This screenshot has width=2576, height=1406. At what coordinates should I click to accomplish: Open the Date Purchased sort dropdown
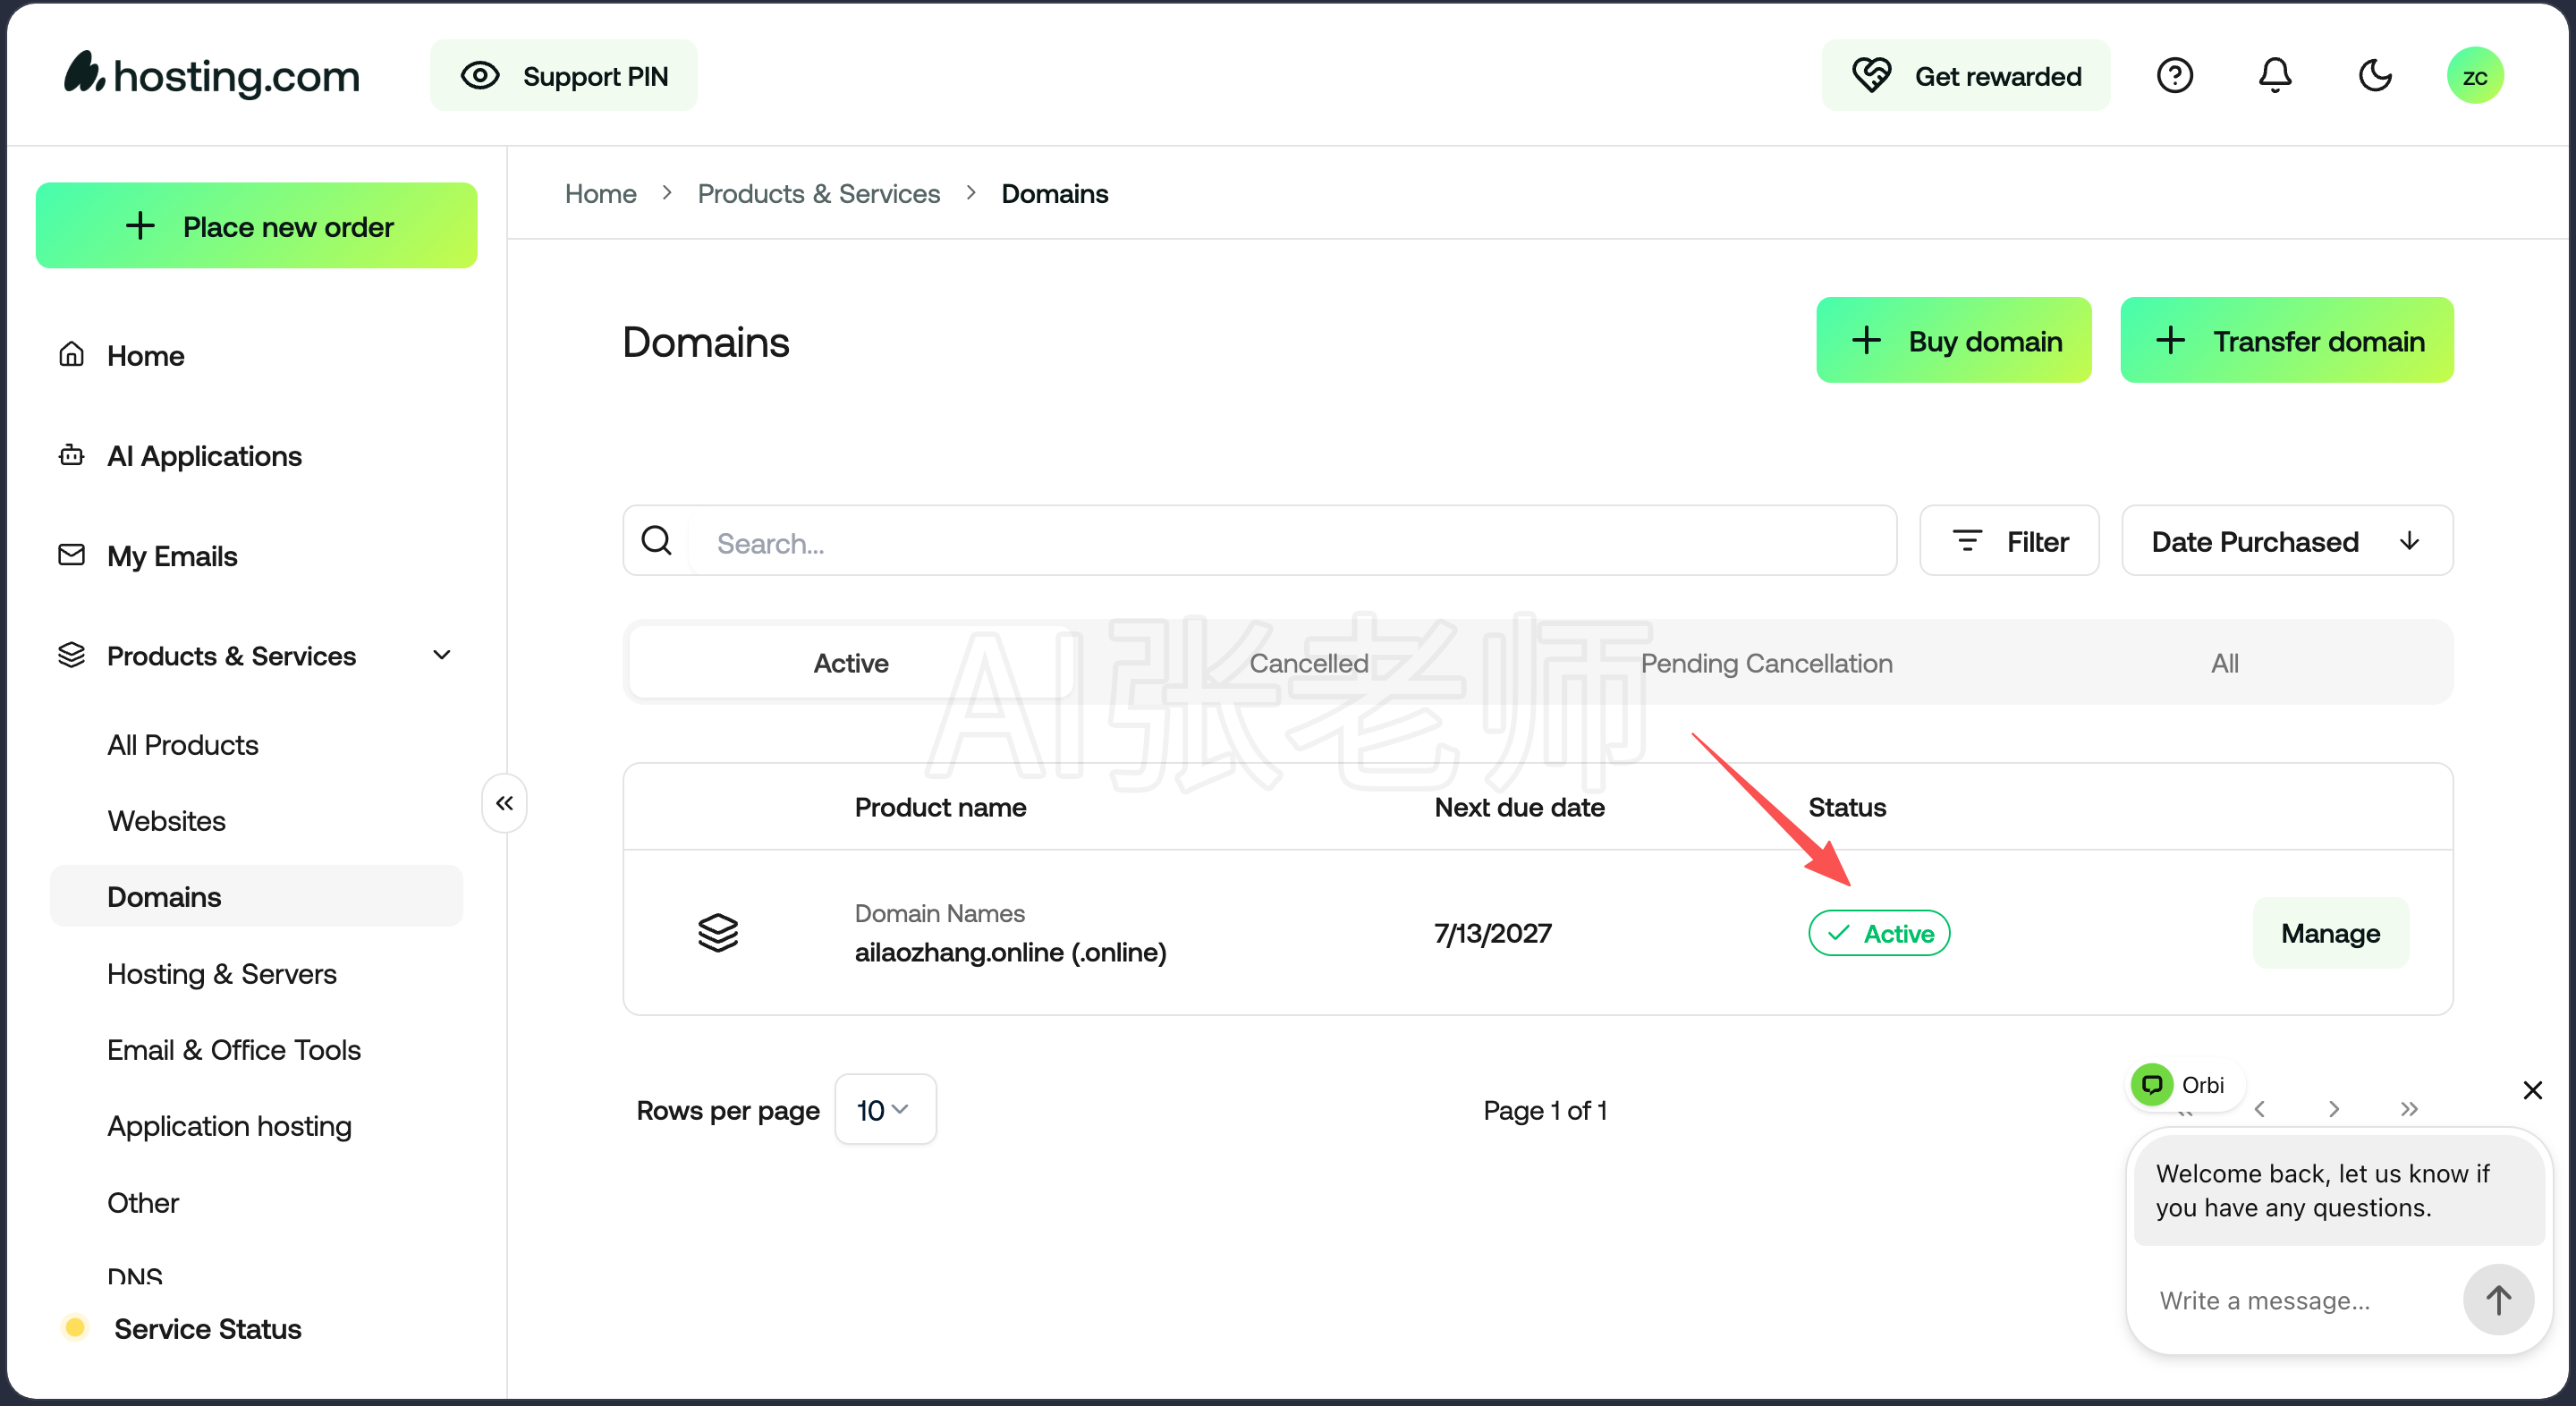point(2288,541)
